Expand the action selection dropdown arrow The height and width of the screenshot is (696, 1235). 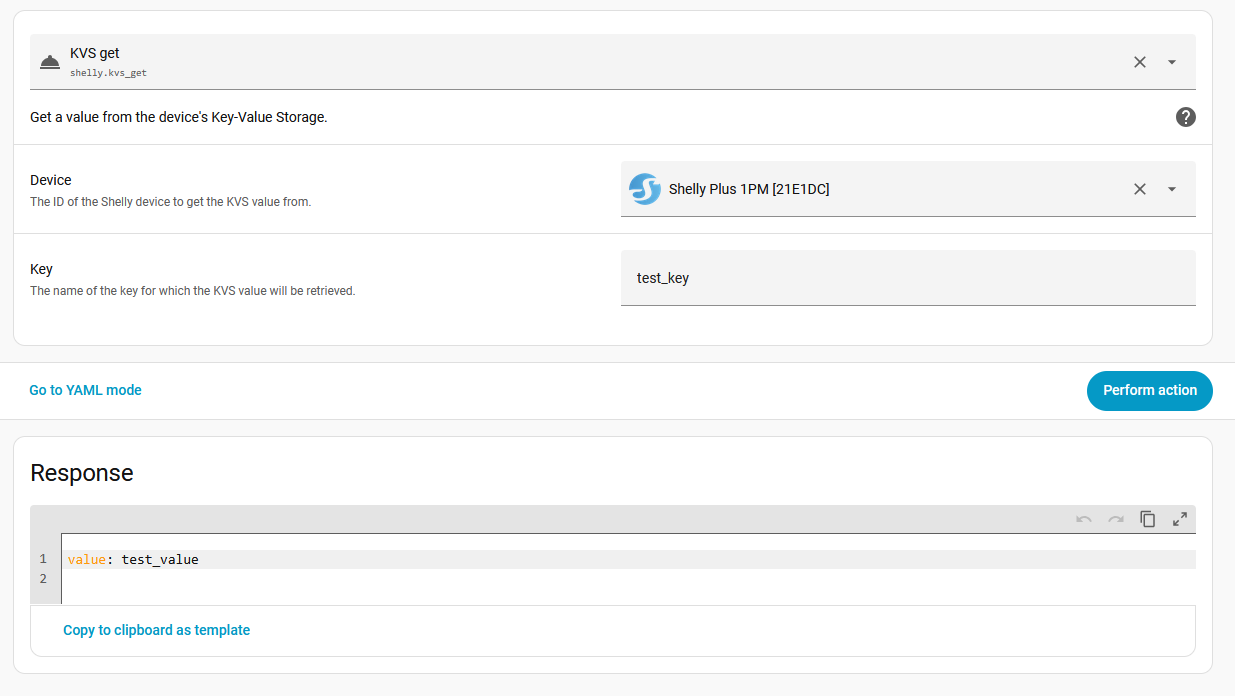click(1172, 62)
